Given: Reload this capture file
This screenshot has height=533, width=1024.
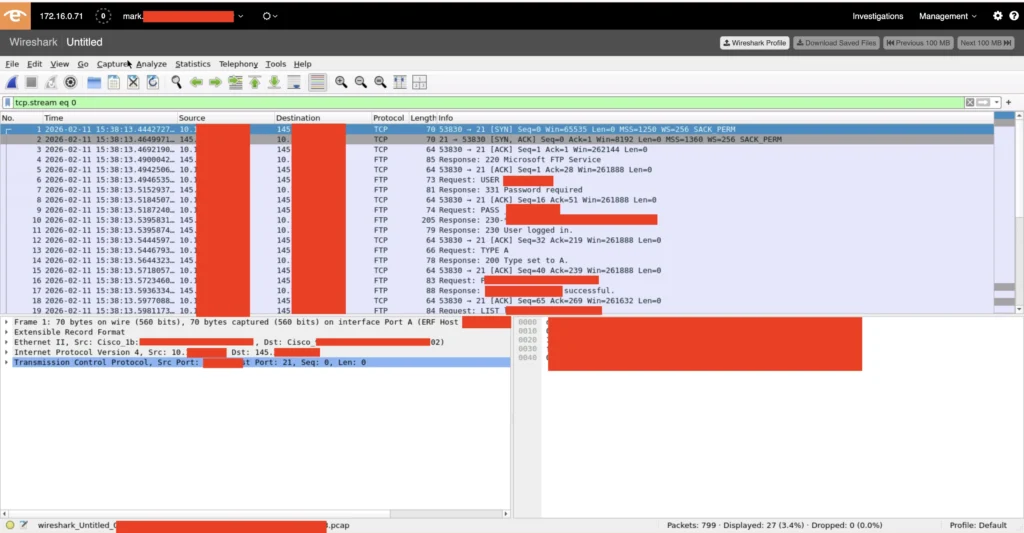Looking at the screenshot, I should [x=153, y=82].
